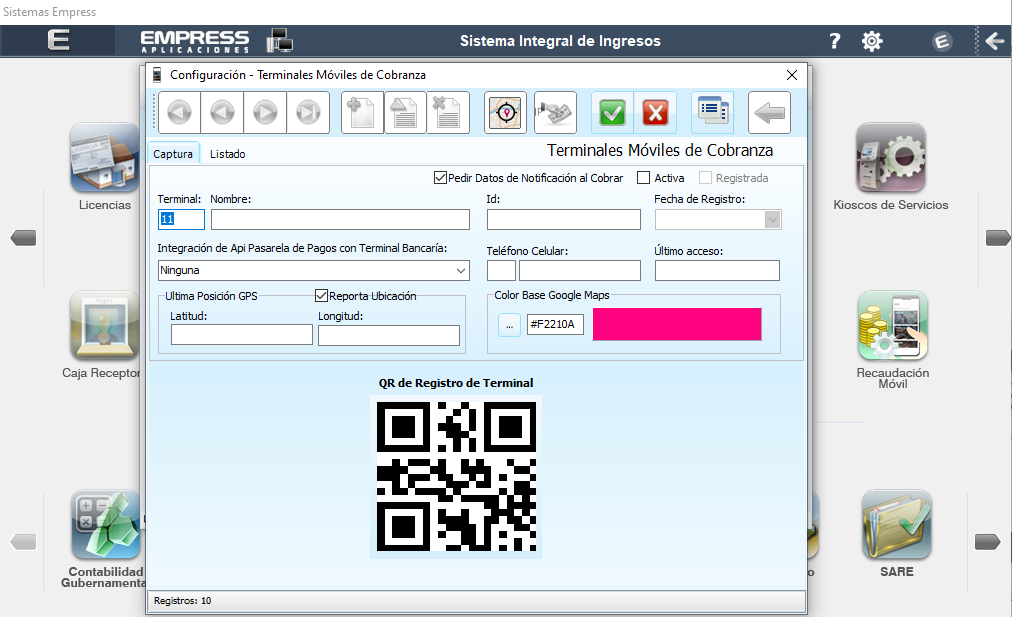Click the back arrow in dialog toolbar
1012x617 pixels.
(x=769, y=113)
